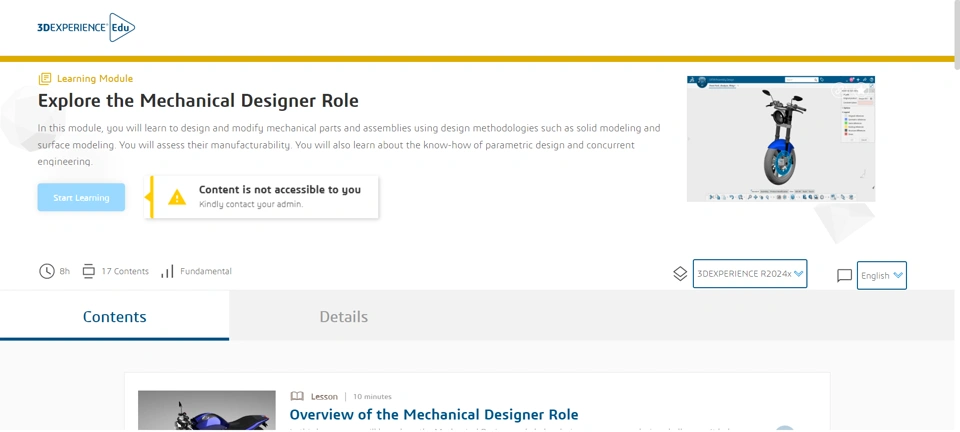Click the Learning Module icon
This screenshot has height=432, width=960.
[x=45, y=79]
